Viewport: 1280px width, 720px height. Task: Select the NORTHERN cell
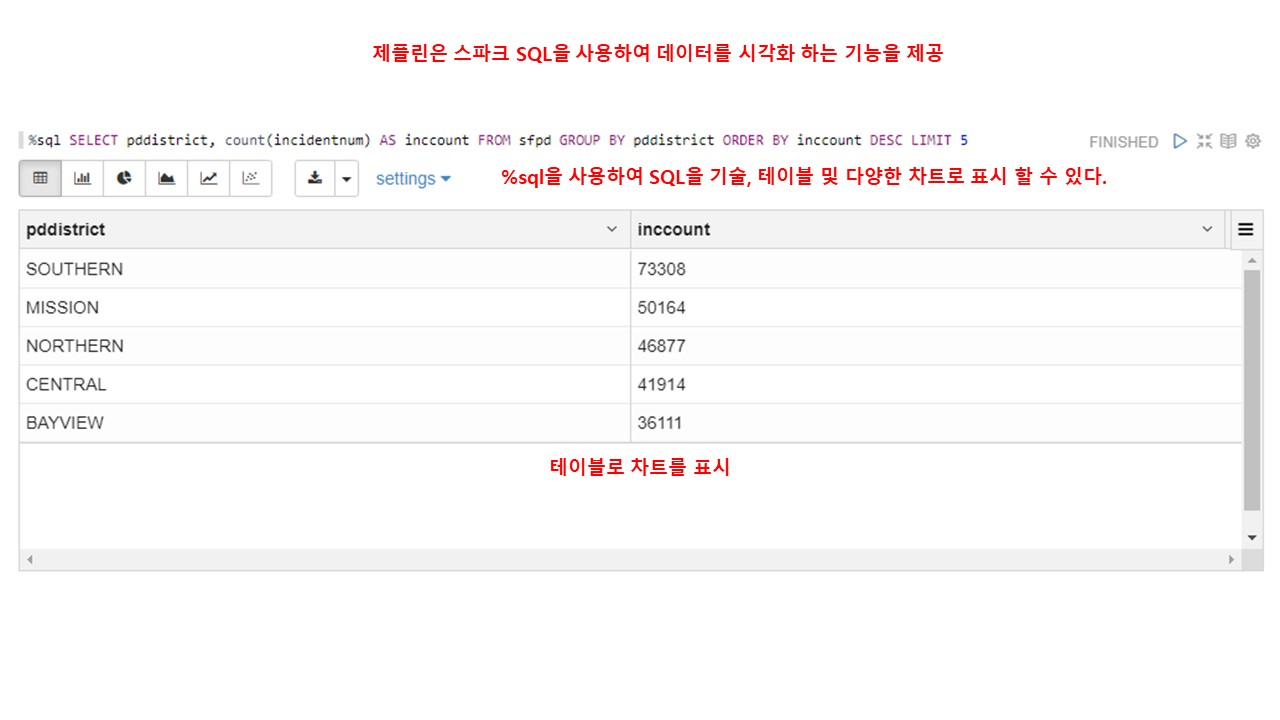325,346
